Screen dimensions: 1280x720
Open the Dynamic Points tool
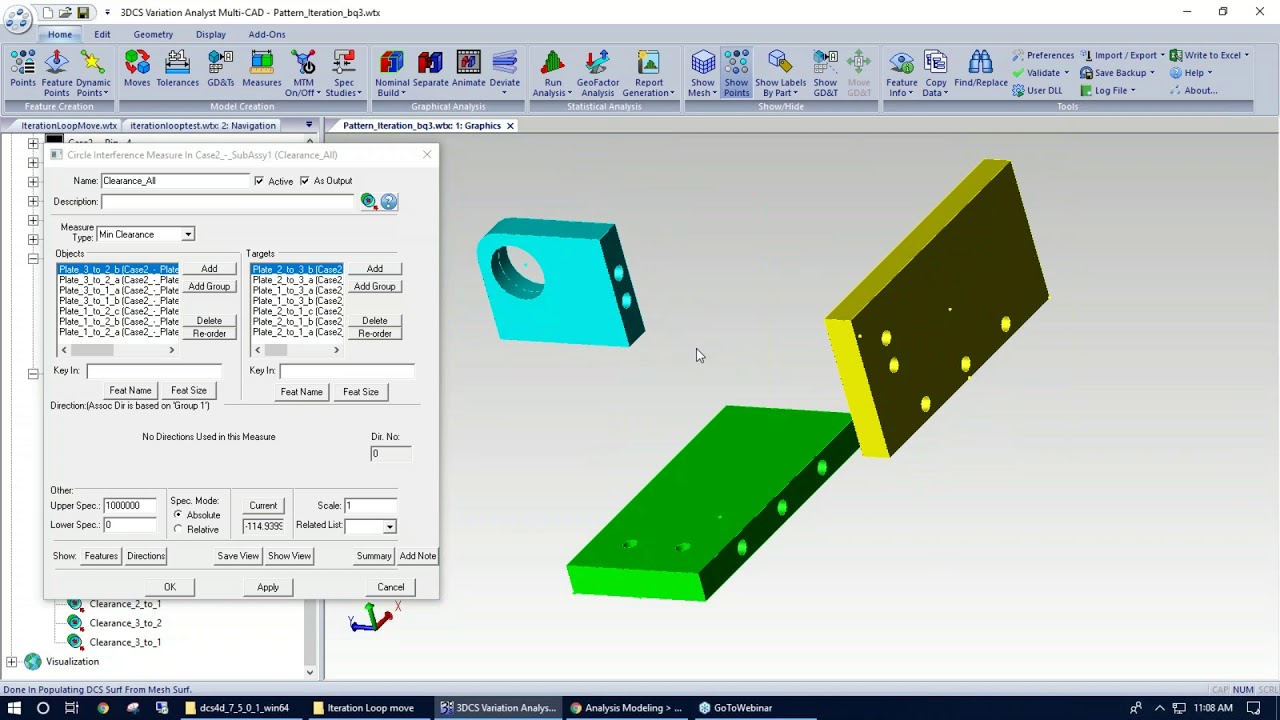(x=93, y=74)
